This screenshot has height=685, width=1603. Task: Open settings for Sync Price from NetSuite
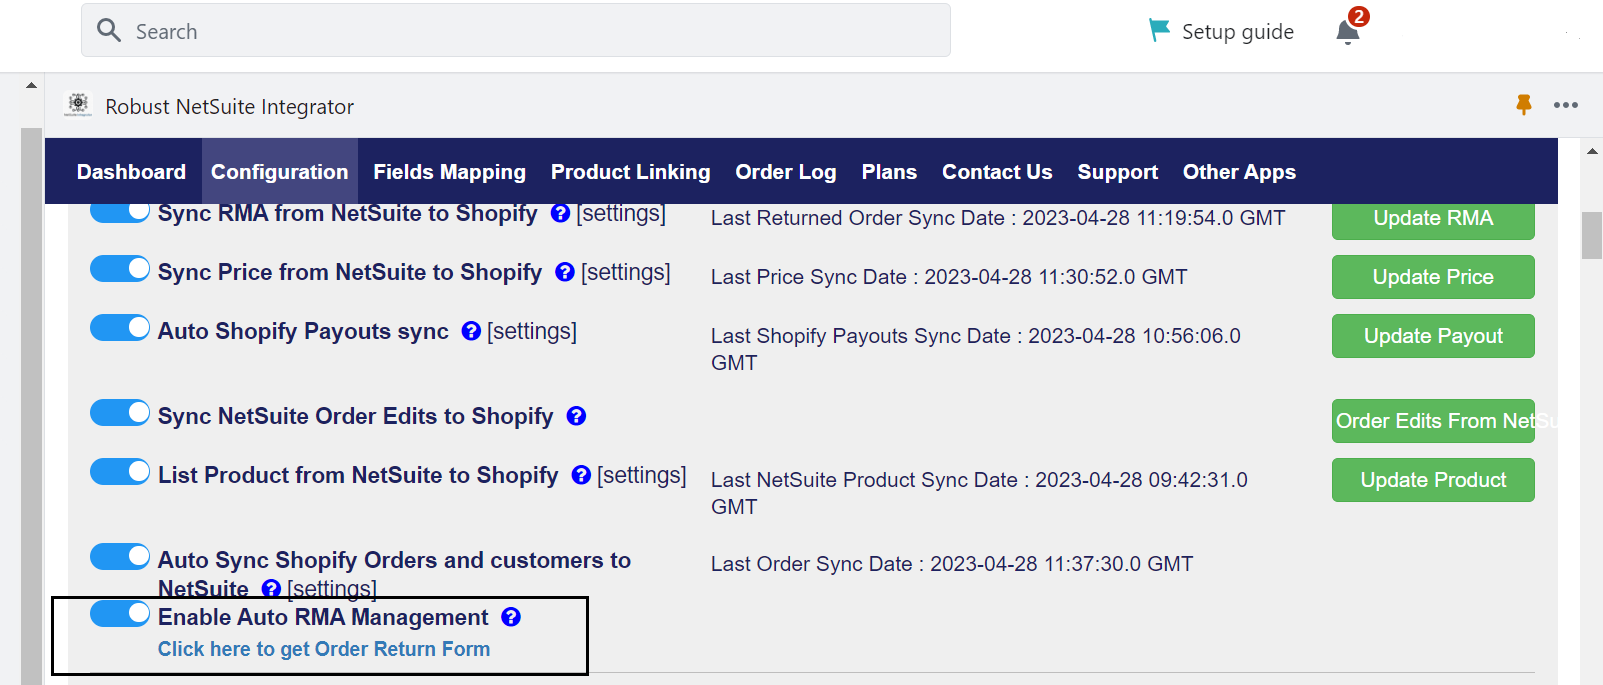[x=626, y=272]
